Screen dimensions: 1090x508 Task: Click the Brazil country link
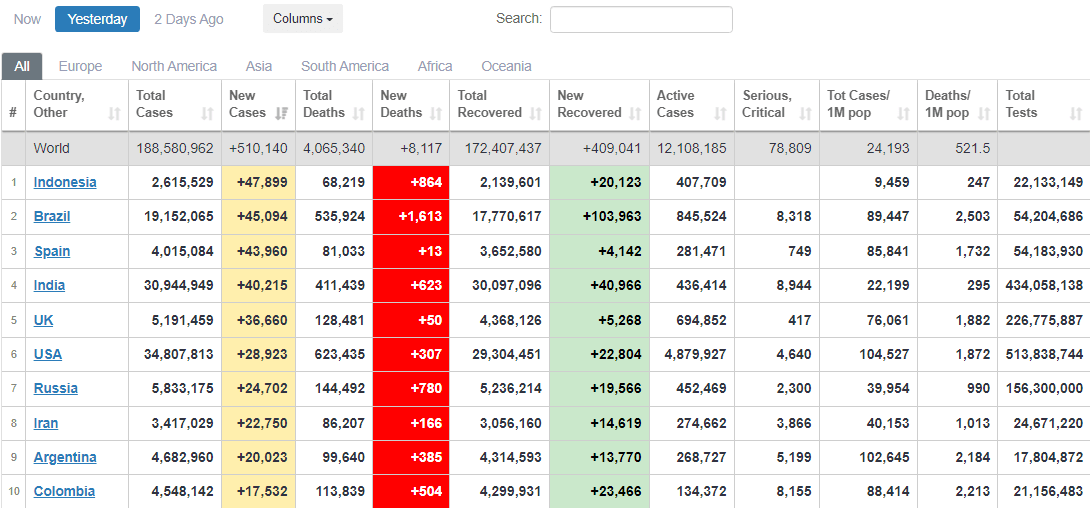(52, 216)
